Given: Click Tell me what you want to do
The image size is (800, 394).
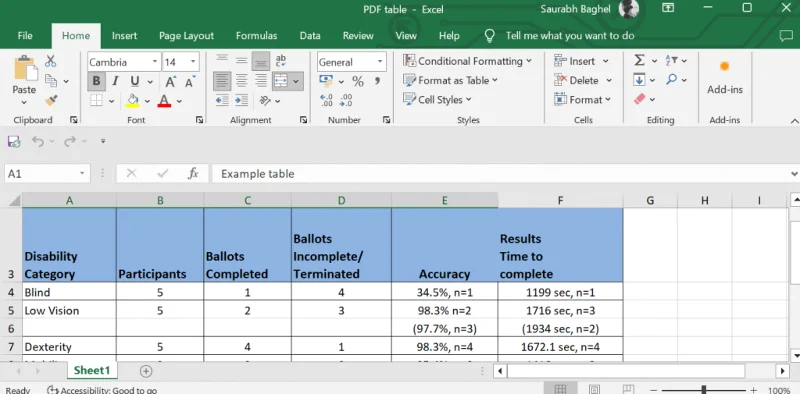Looking at the screenshot, I should (x=570, y=36).
